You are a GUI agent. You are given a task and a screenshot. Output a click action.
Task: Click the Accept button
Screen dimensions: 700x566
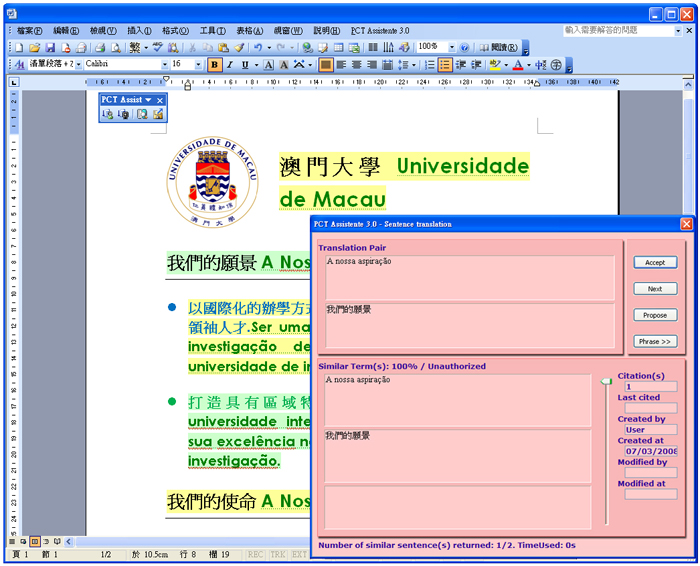pos(655,262)
